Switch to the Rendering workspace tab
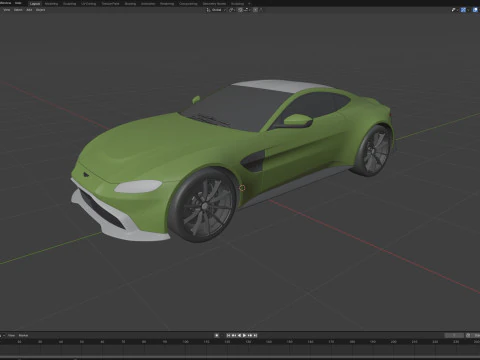The image size is (480, 360). tap(167, 4)
